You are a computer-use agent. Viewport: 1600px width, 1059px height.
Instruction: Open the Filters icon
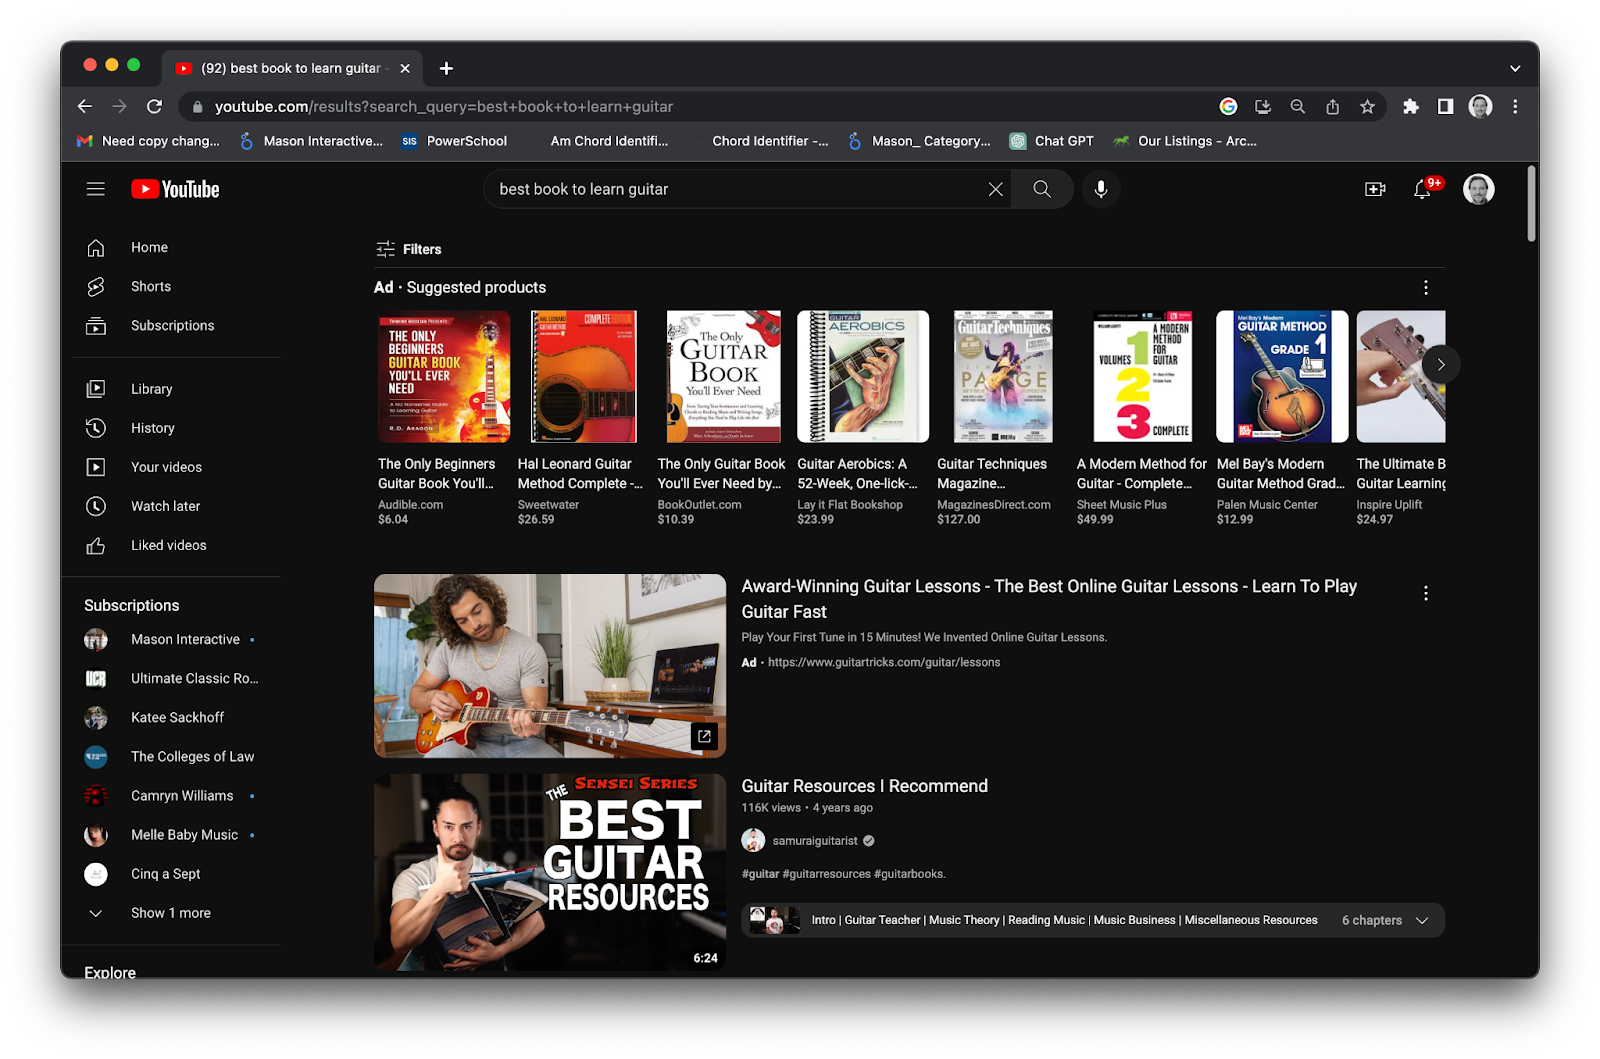click(385, 249)
